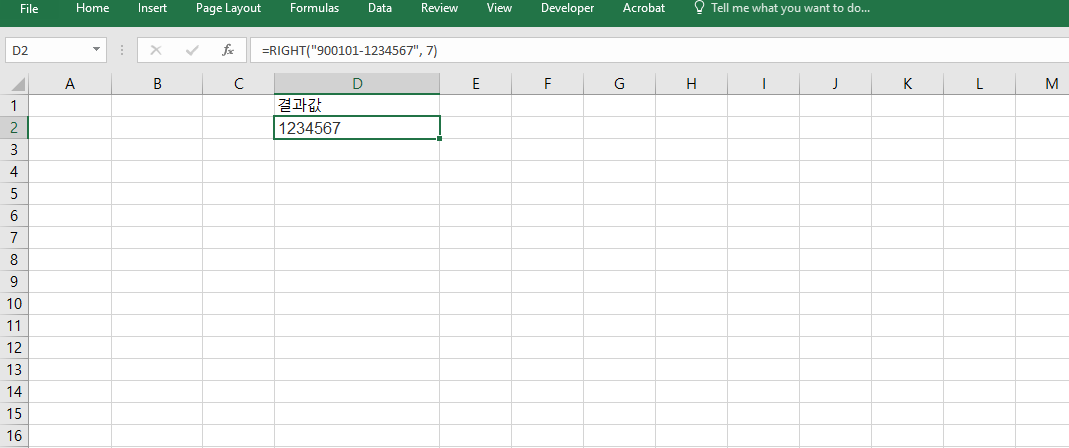Select row 4 header

[14, 171]
